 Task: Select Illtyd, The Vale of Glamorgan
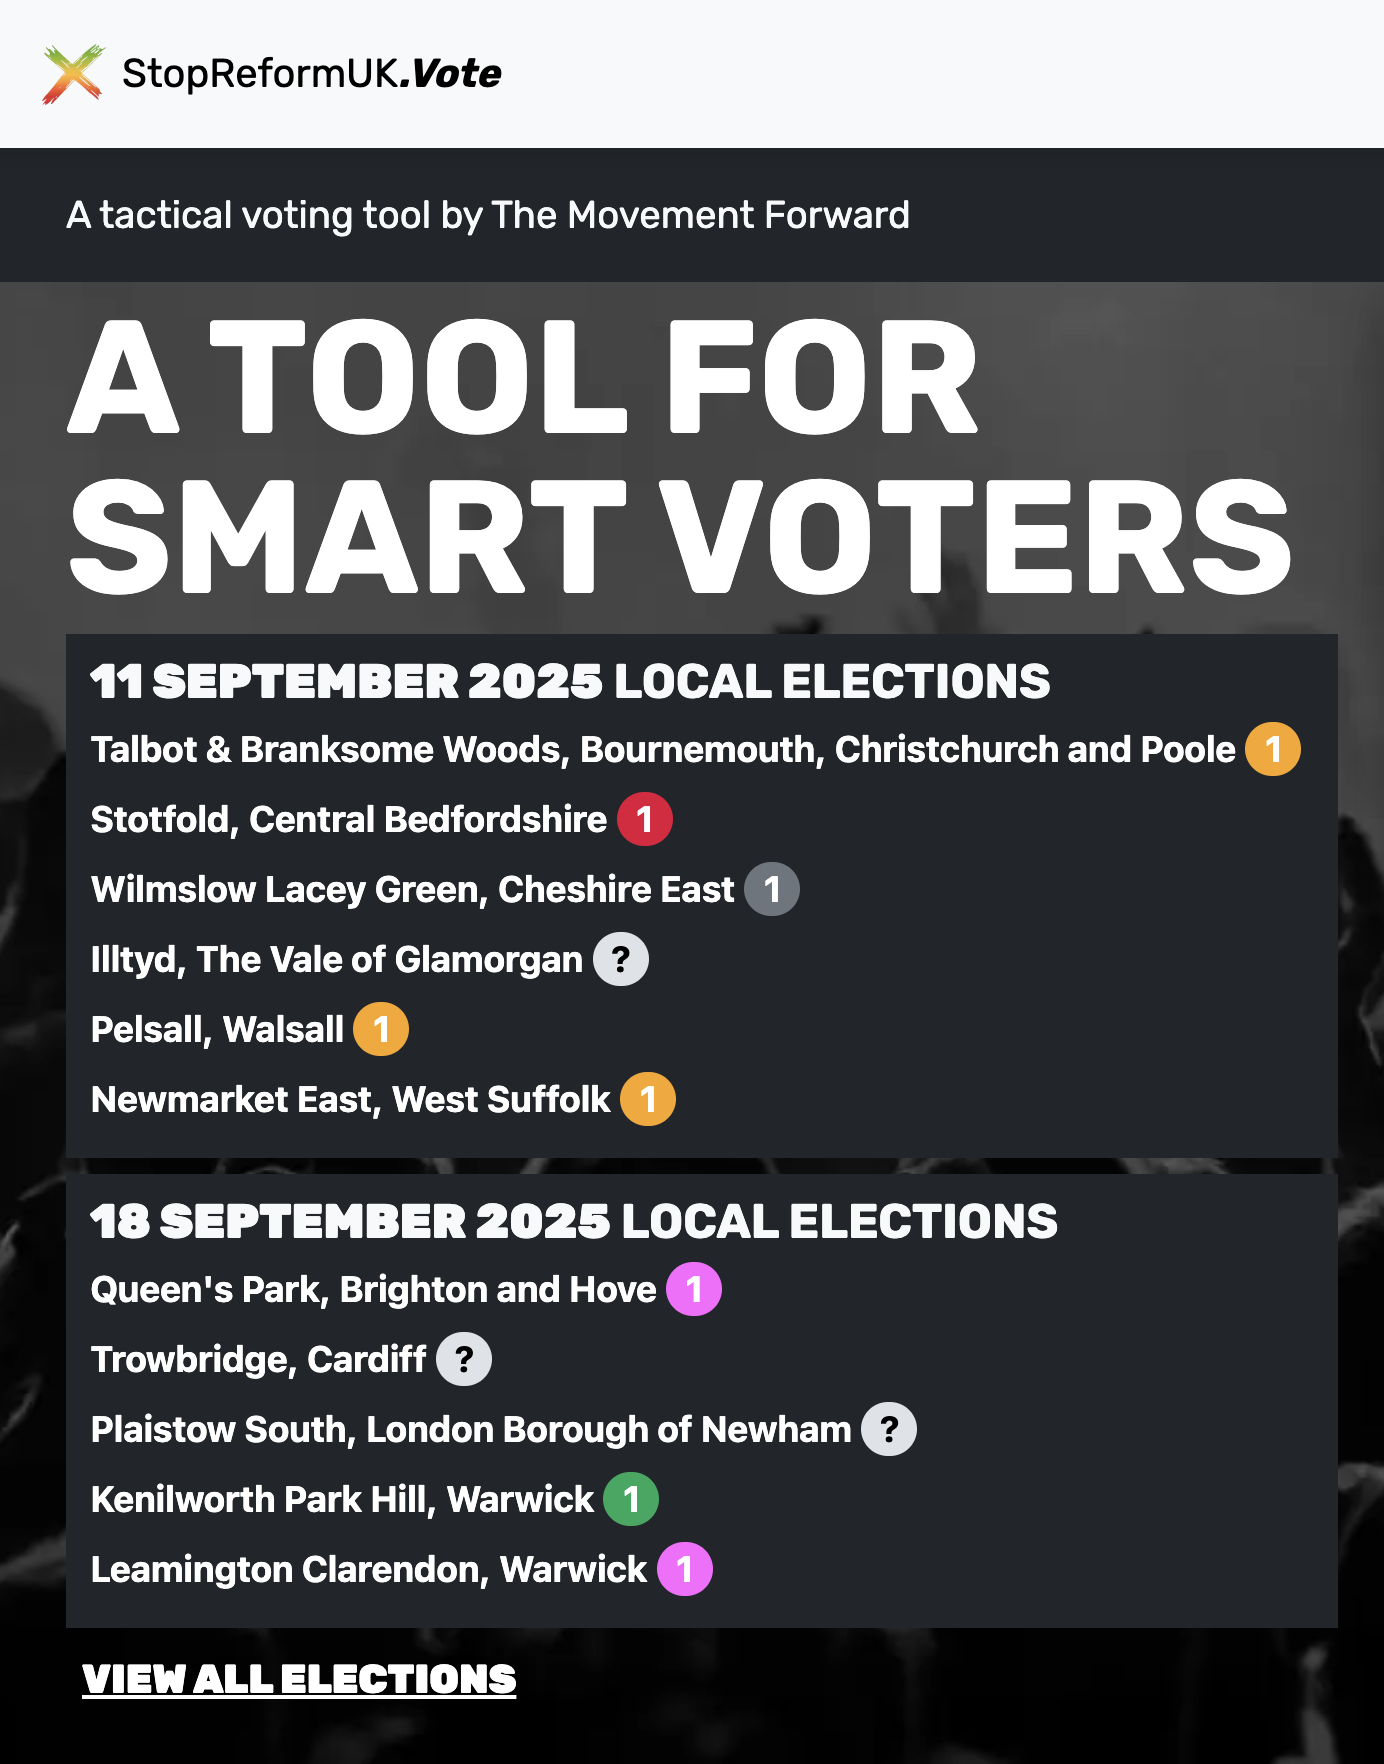point(336,960)
